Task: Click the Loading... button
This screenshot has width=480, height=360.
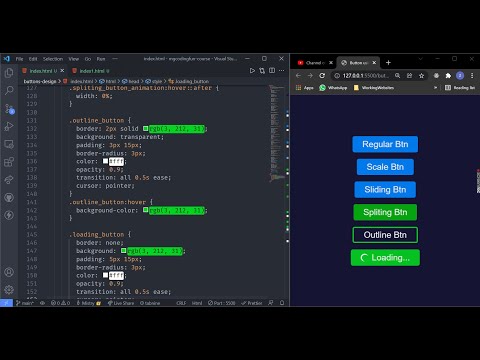Action: click(x=385, y=257)
